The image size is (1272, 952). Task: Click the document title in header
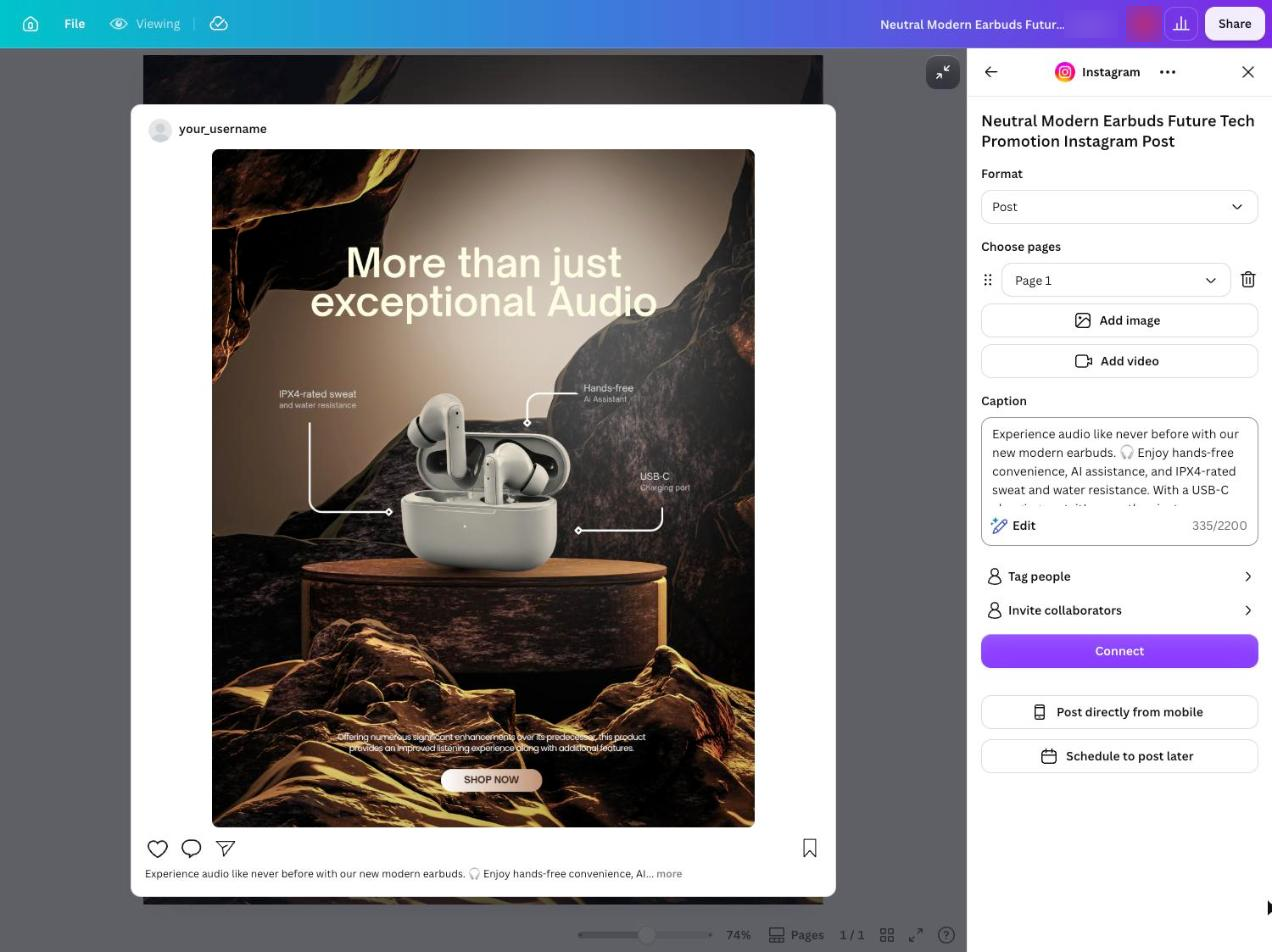(x=972, y=24)
